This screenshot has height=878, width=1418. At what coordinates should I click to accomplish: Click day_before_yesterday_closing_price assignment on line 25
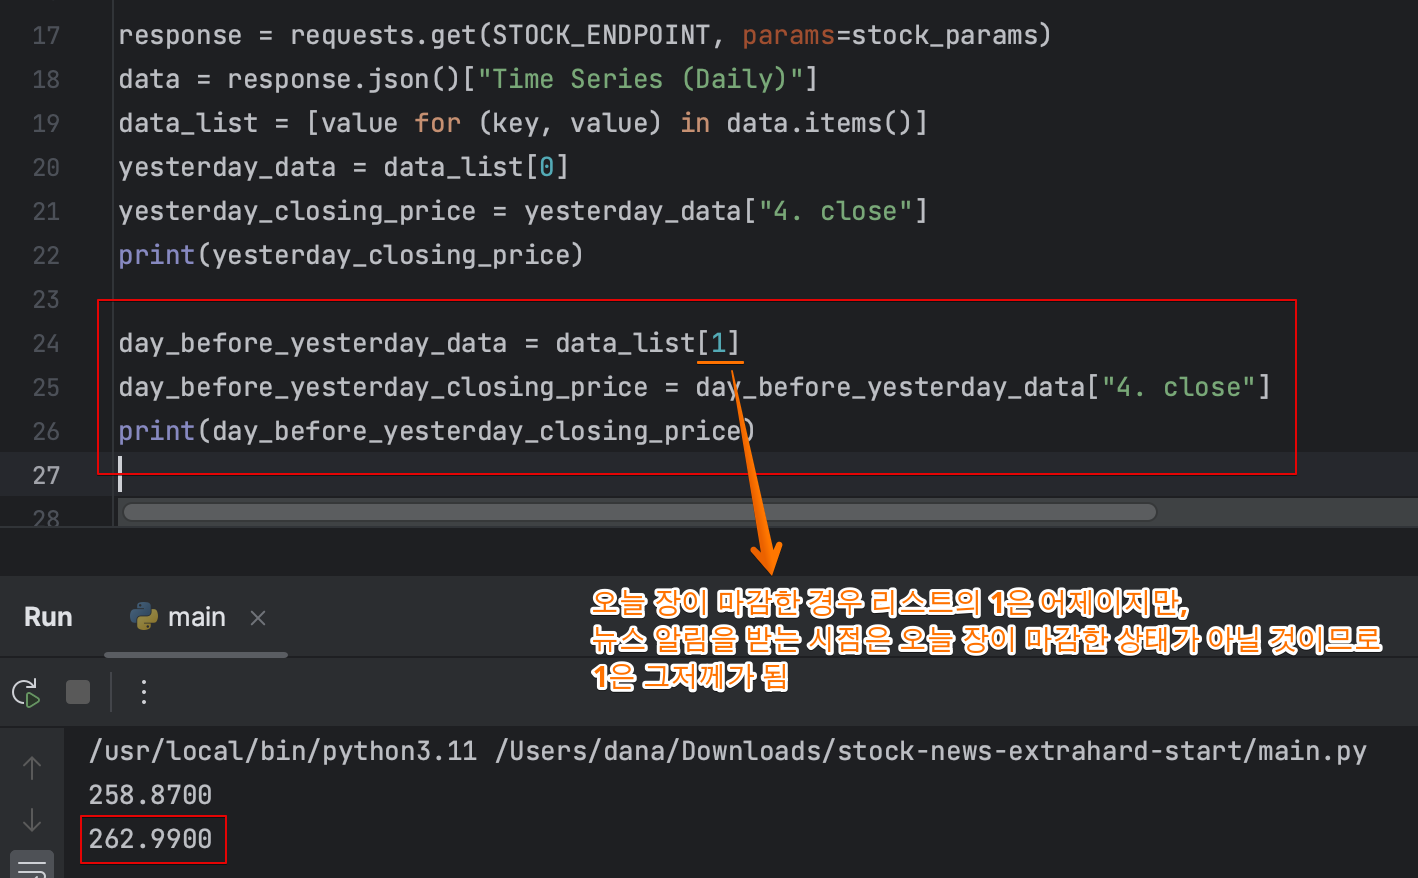[x=383, y=388]
